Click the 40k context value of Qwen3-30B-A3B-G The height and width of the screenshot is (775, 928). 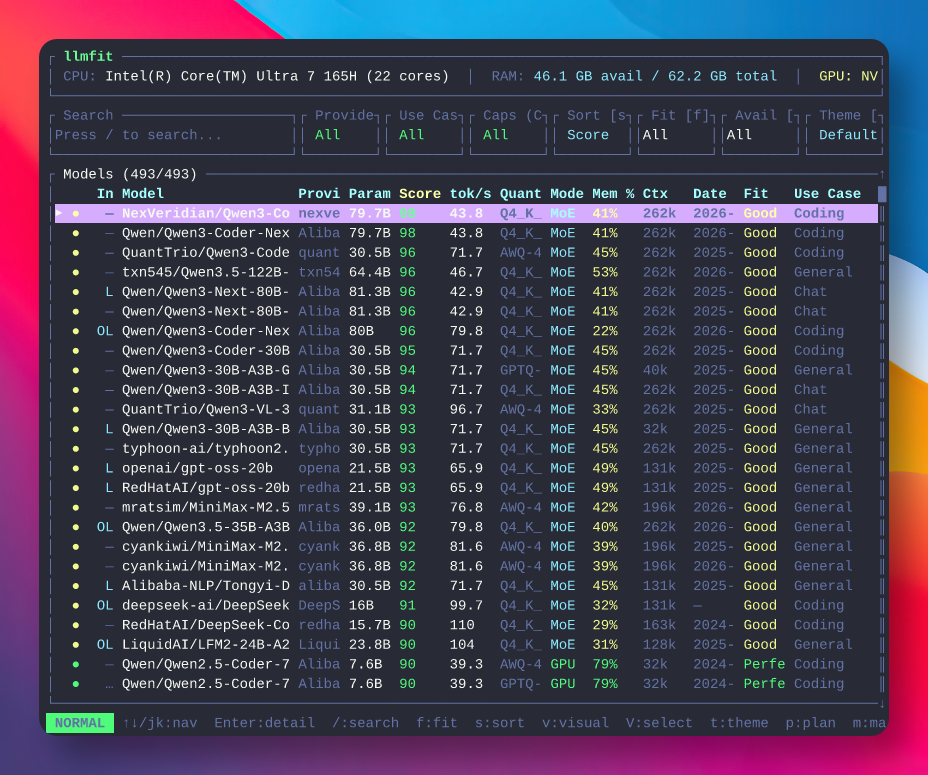tap(655, 370)
